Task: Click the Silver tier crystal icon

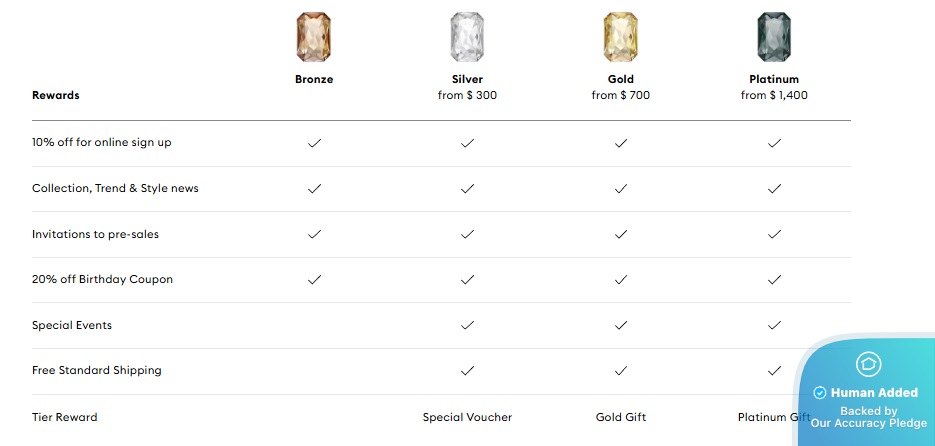Action: coord(467,37)
